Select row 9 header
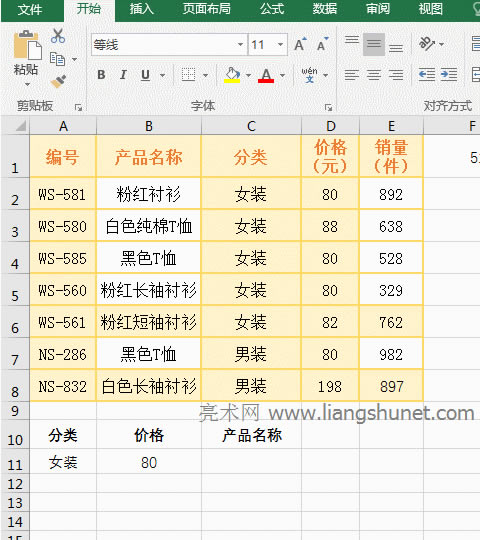 pos(15,411)
